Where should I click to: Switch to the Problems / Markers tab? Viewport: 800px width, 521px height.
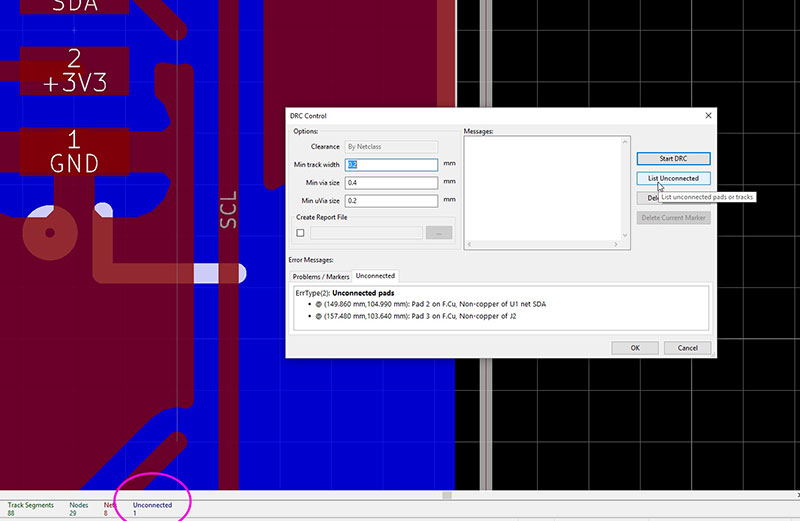pyautogui.click(x=320, y=276)
